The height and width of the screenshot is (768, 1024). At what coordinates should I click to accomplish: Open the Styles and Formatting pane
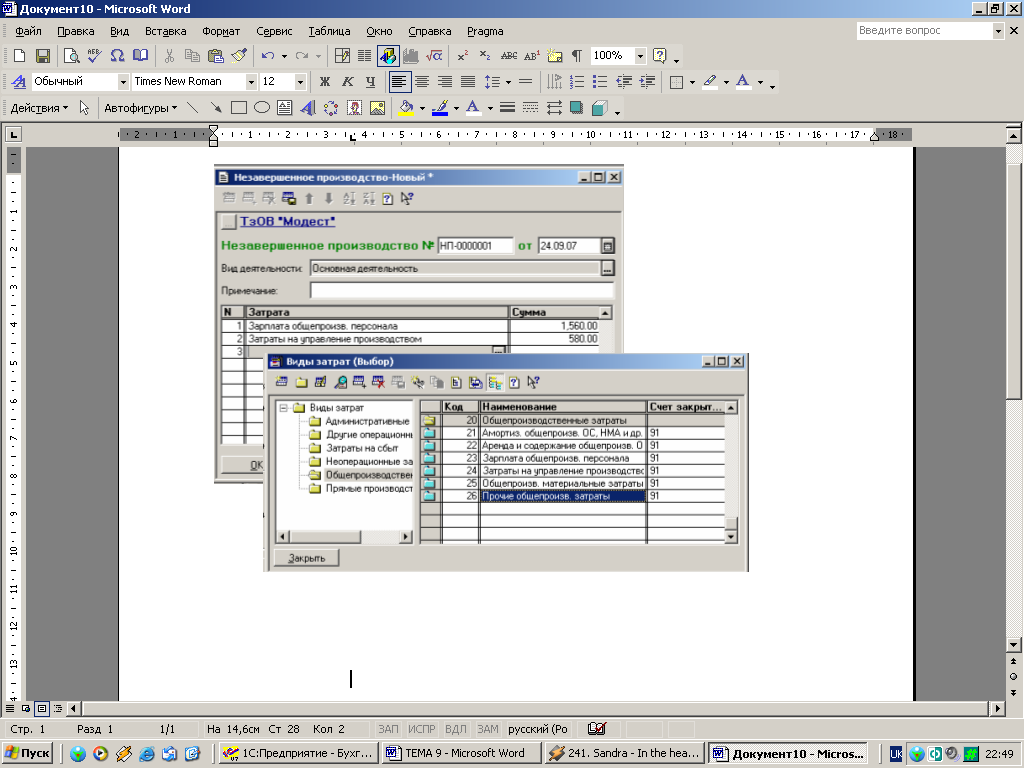tap(19, 82)
